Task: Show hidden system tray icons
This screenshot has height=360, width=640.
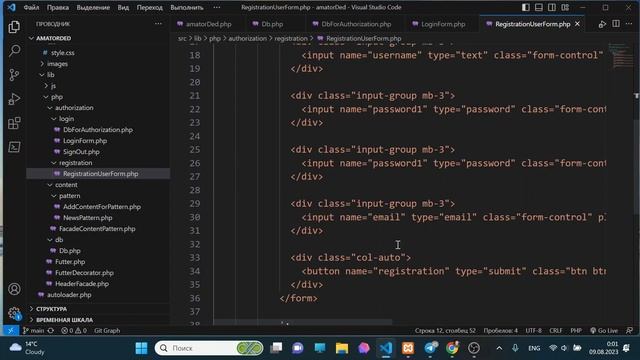Action: click(x=499, y=348)
